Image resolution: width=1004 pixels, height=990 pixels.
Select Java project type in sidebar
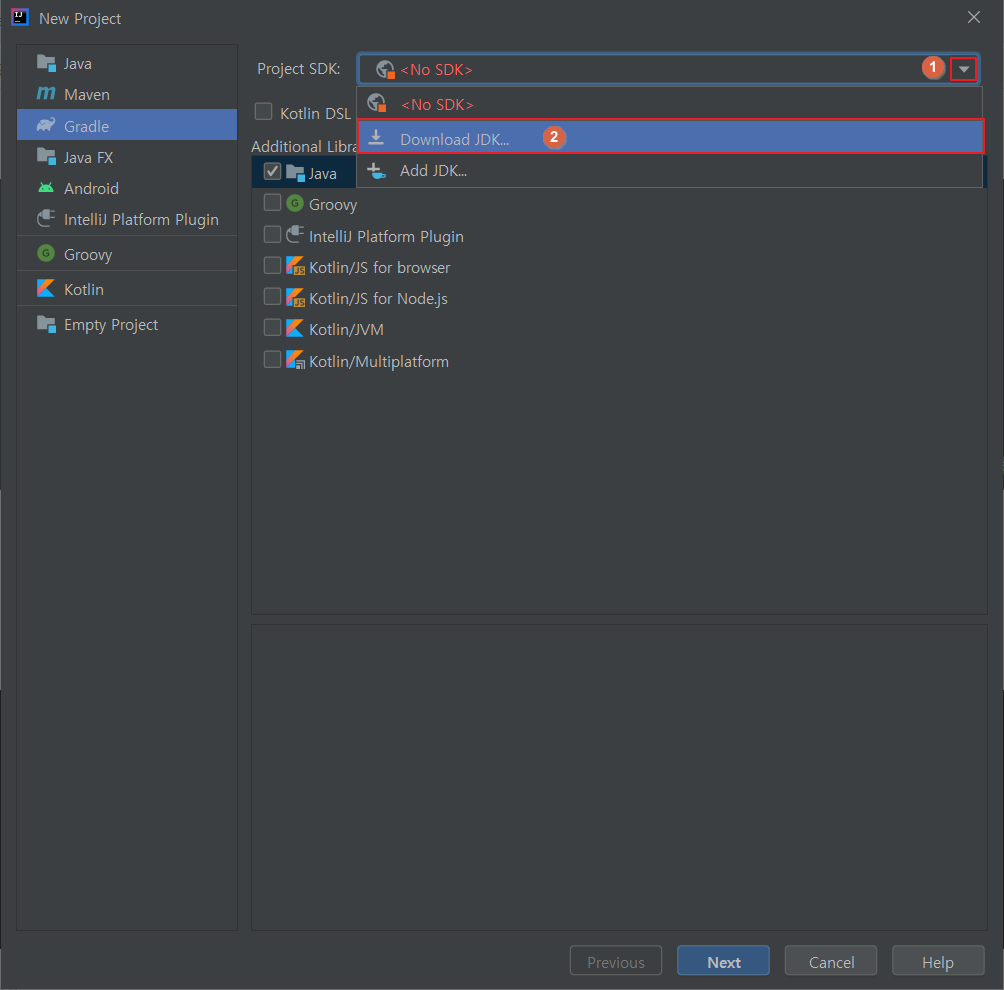click(127, 63)
